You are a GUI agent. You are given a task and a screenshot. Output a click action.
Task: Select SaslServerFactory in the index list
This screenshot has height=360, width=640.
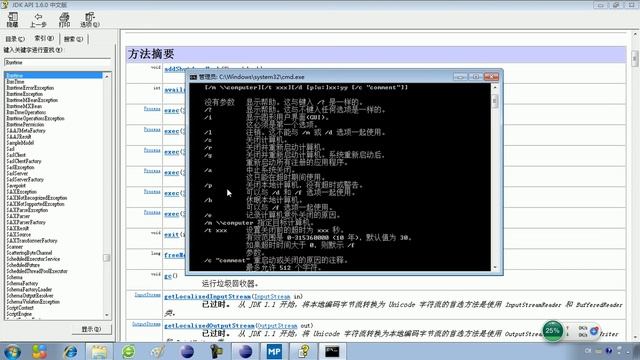click(25, 180)
